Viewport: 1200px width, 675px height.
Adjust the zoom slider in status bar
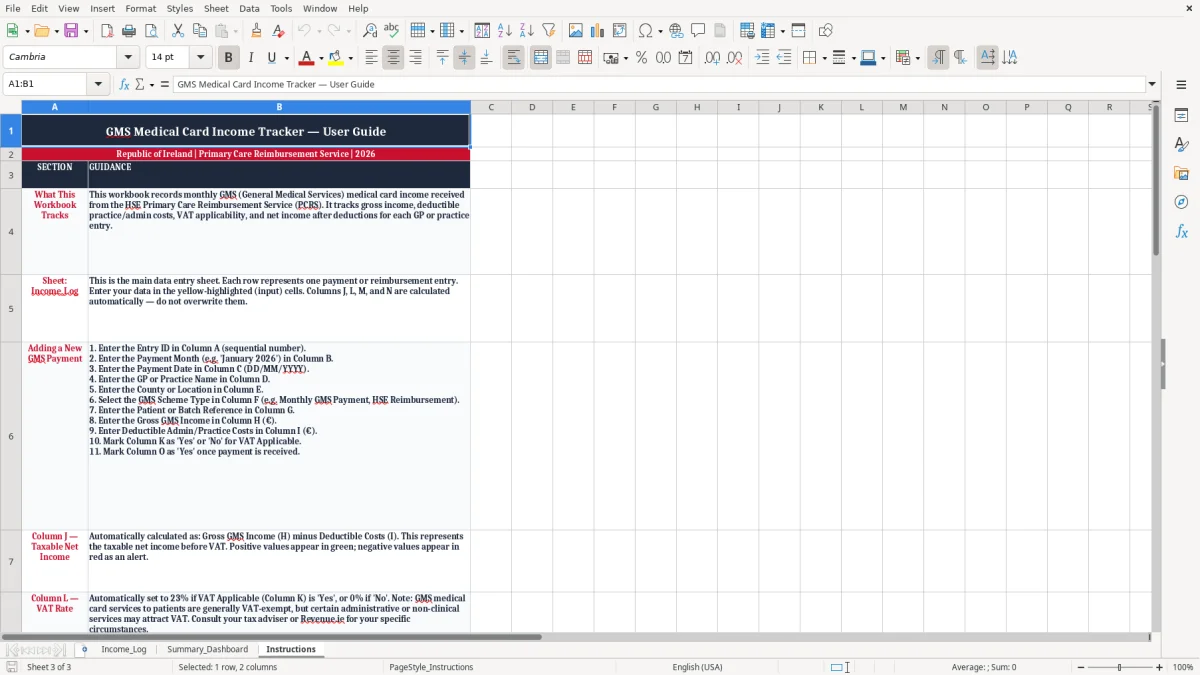point(1119,667)
